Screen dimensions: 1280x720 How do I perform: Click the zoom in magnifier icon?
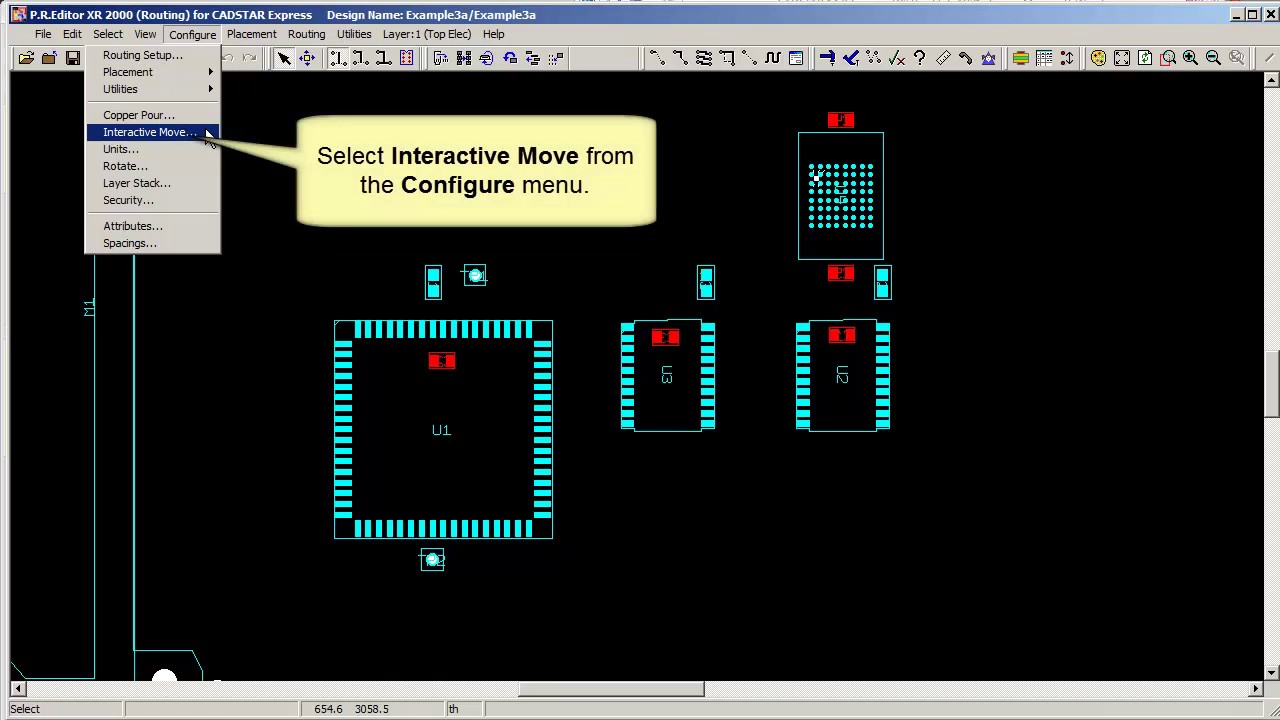[1190, 58]
